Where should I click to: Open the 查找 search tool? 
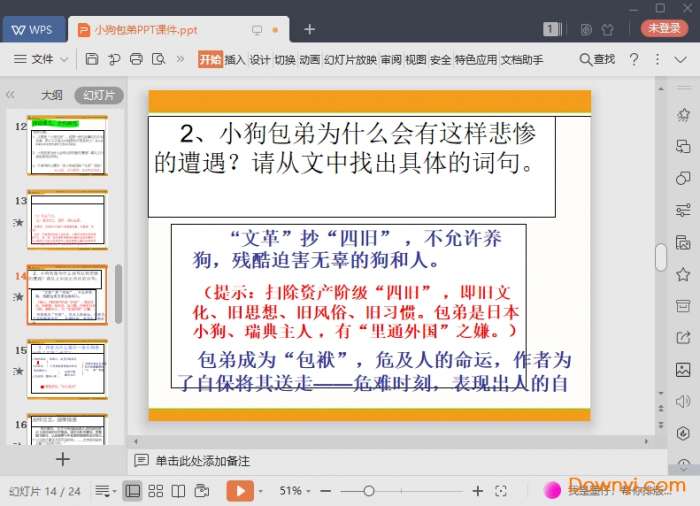coord(596,60)
